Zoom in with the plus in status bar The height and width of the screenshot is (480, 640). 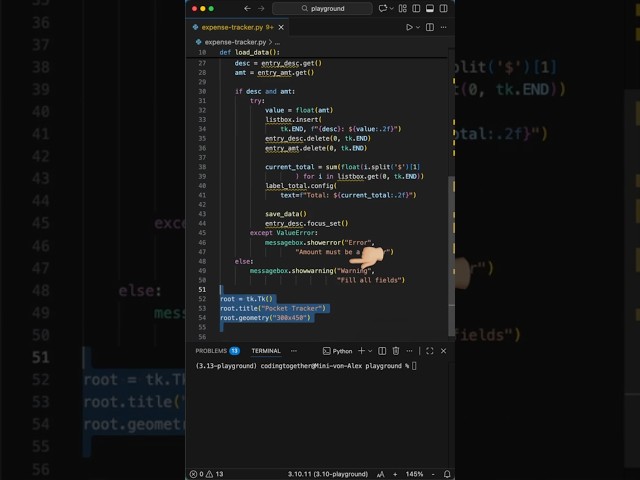(x=395, y=474)
